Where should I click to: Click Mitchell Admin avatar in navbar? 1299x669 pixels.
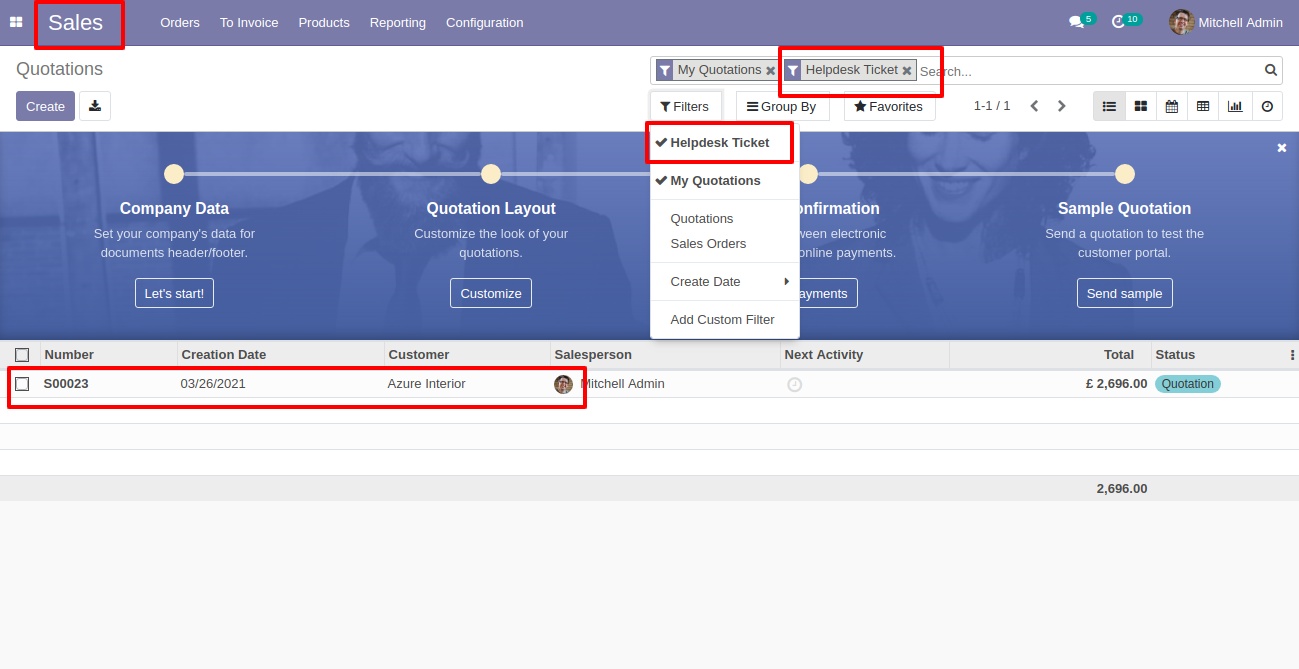click(x=1182, y=22)
